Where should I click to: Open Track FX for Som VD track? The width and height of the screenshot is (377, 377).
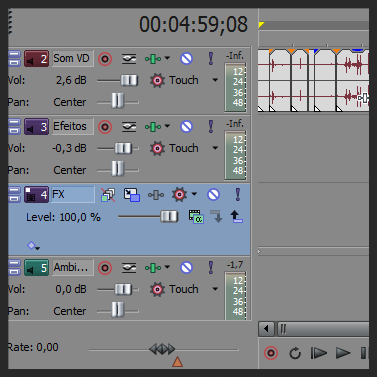click(153, 59)
